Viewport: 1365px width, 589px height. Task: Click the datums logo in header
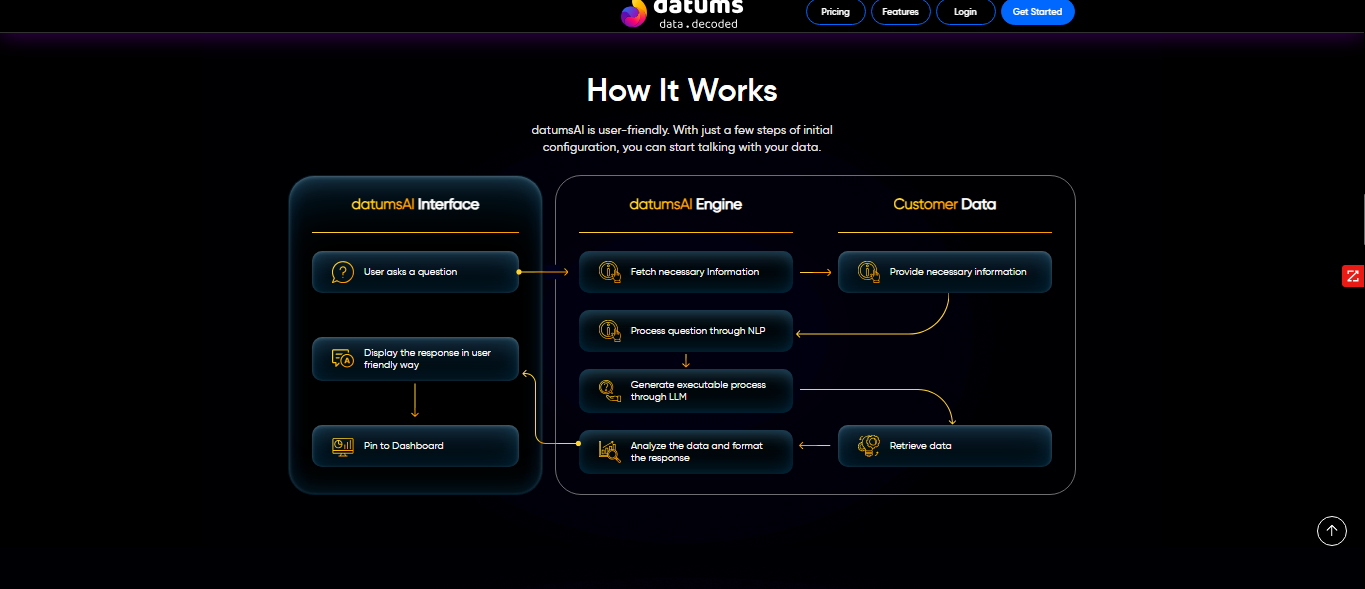point(680,14)
